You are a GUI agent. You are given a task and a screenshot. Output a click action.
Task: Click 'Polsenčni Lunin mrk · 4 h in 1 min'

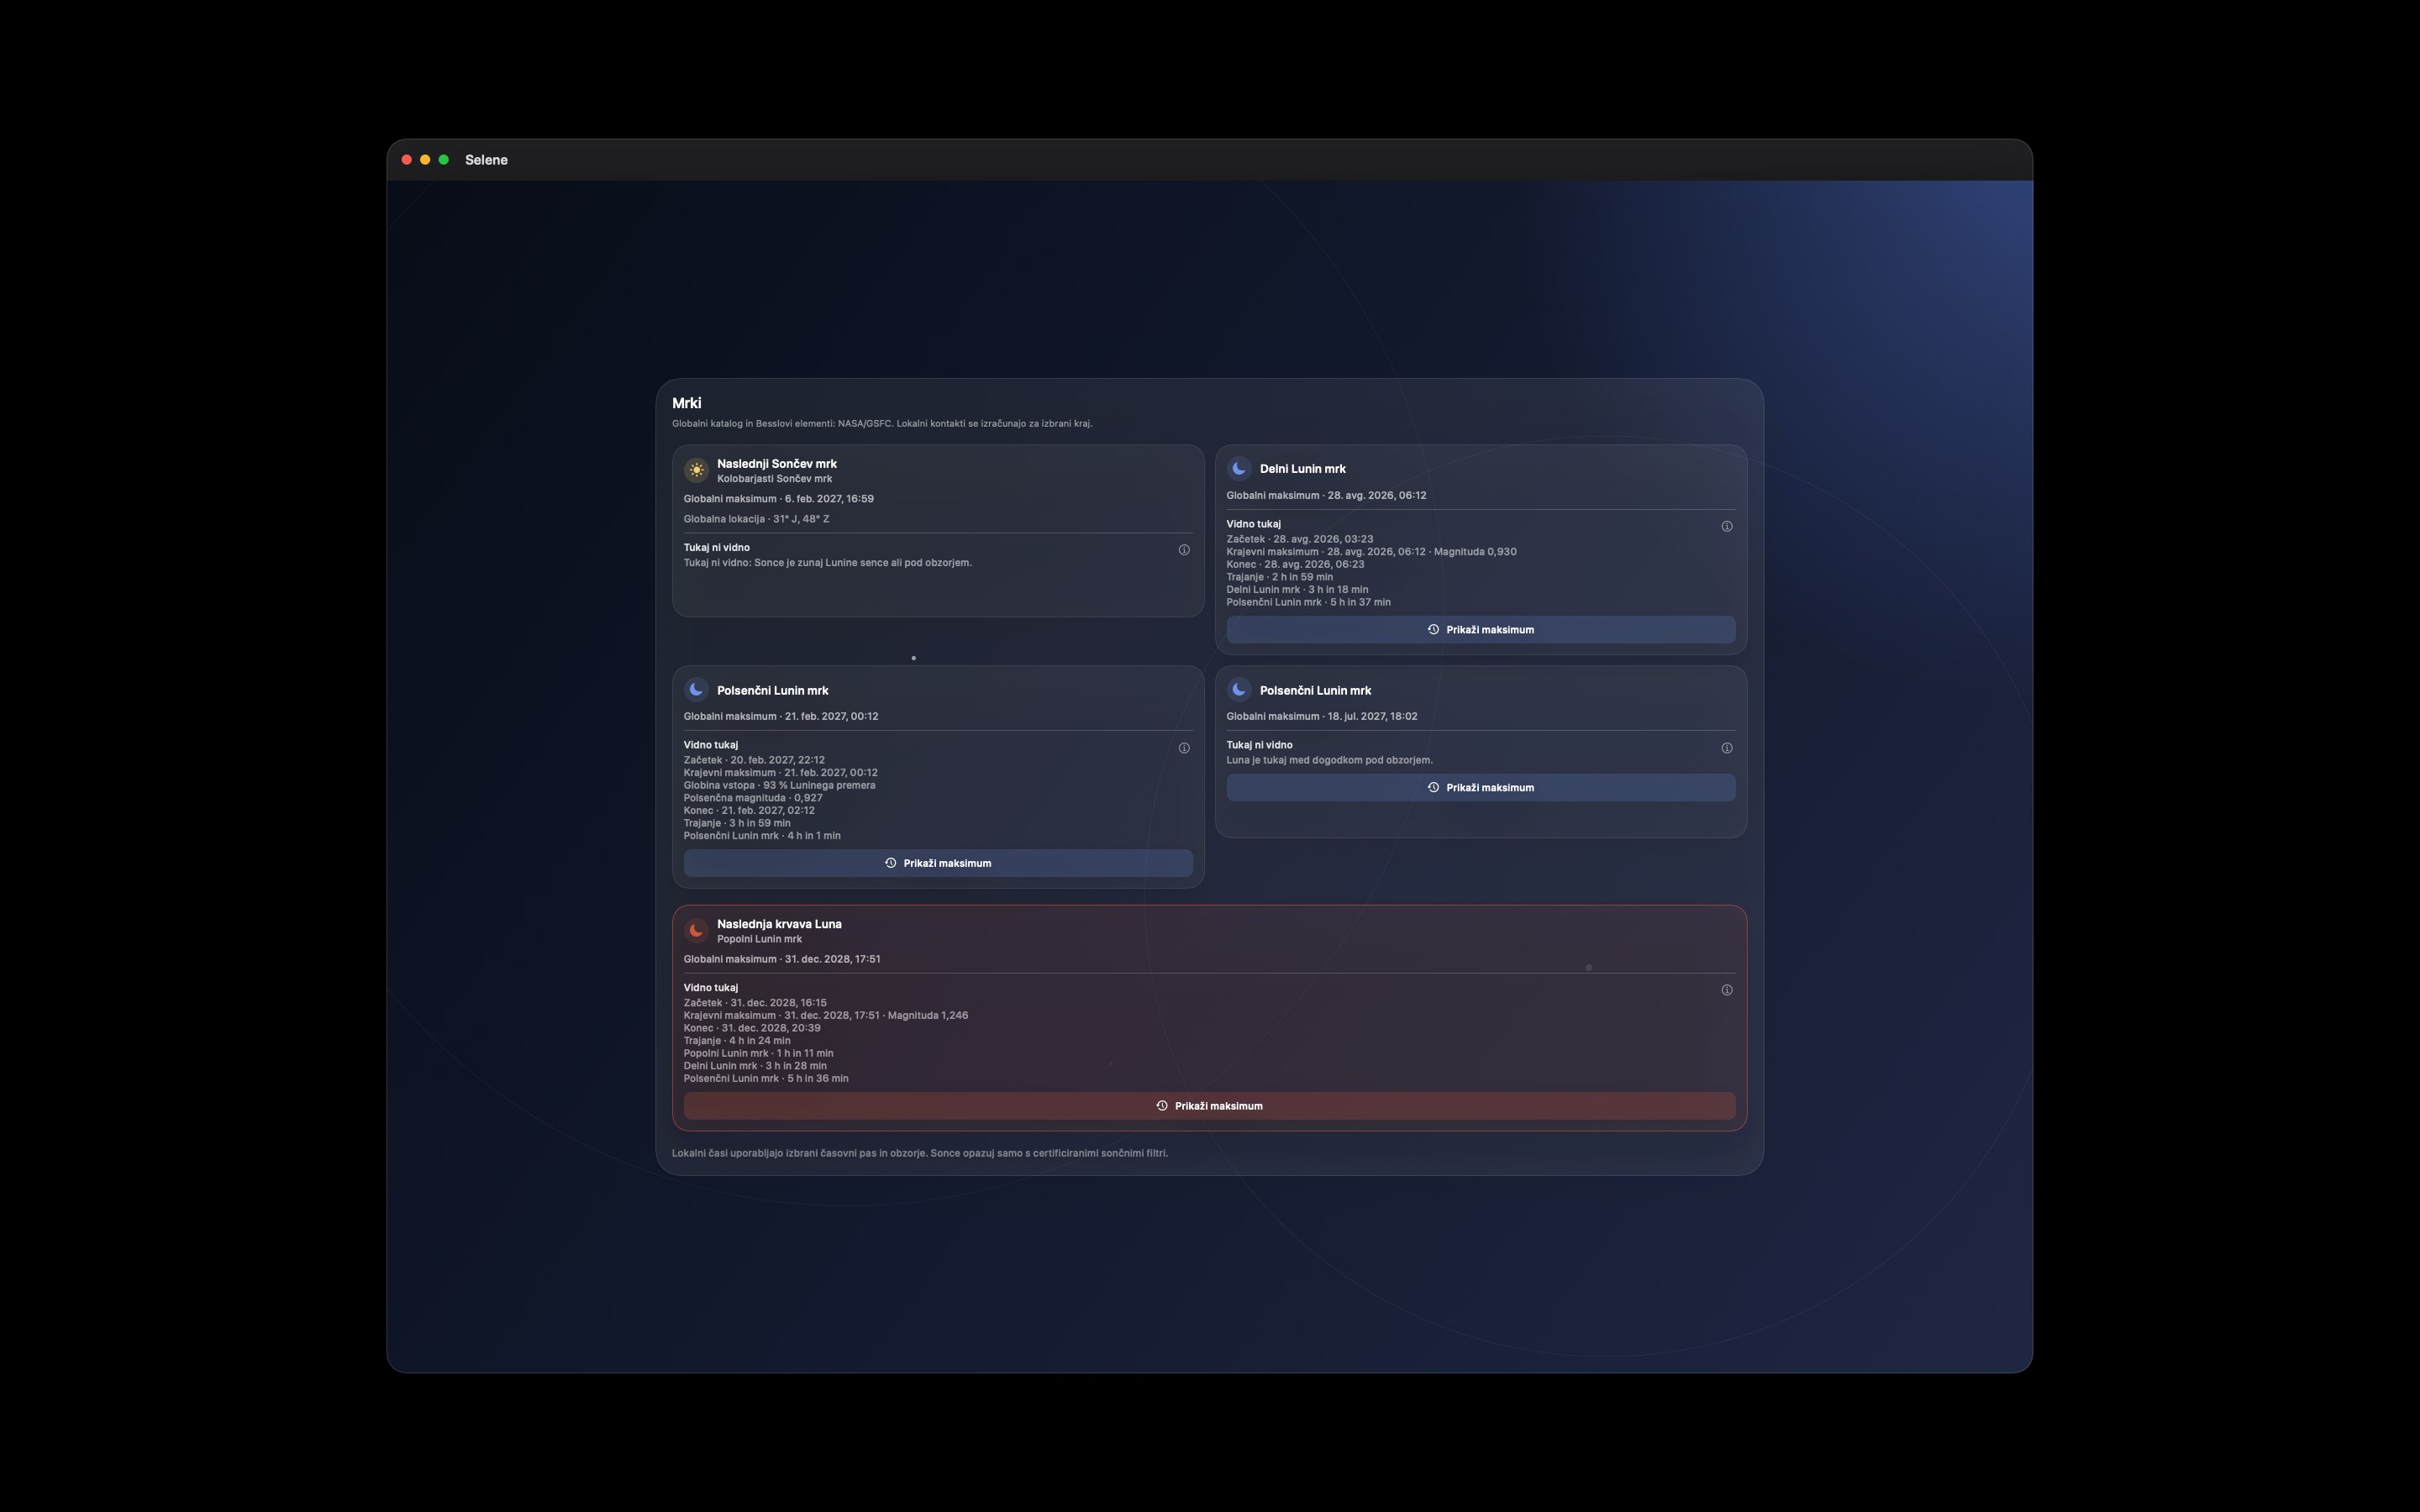(x=763, y=836)
